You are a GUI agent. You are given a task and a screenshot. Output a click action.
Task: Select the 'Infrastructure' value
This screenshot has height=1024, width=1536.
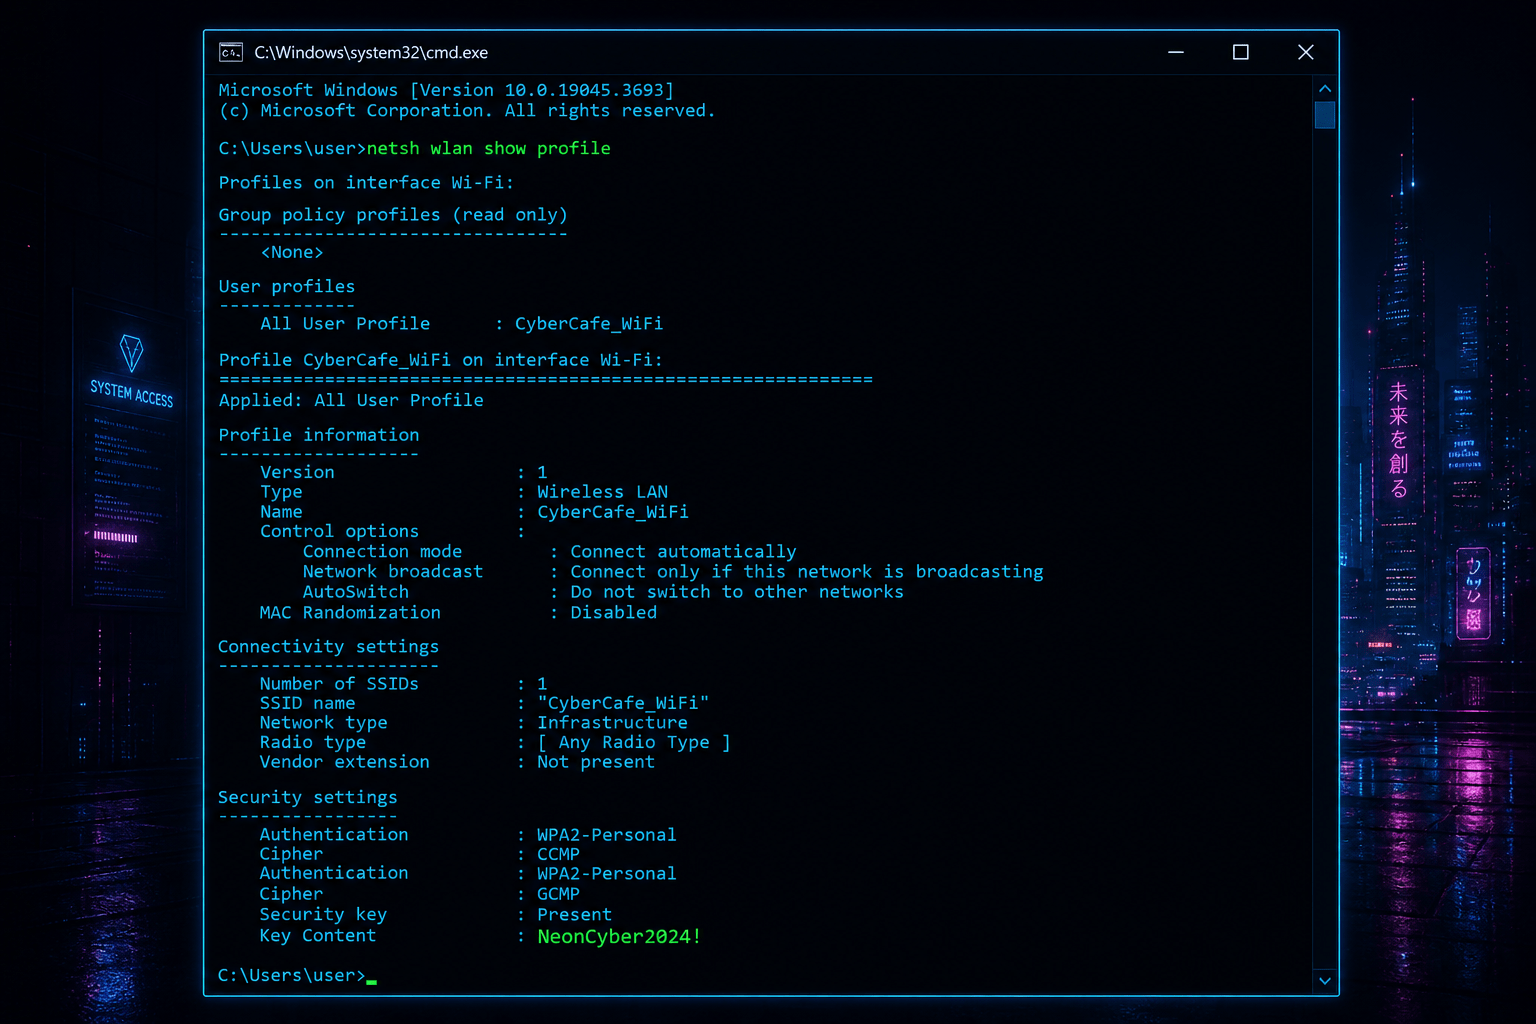[x=612, y=722]
